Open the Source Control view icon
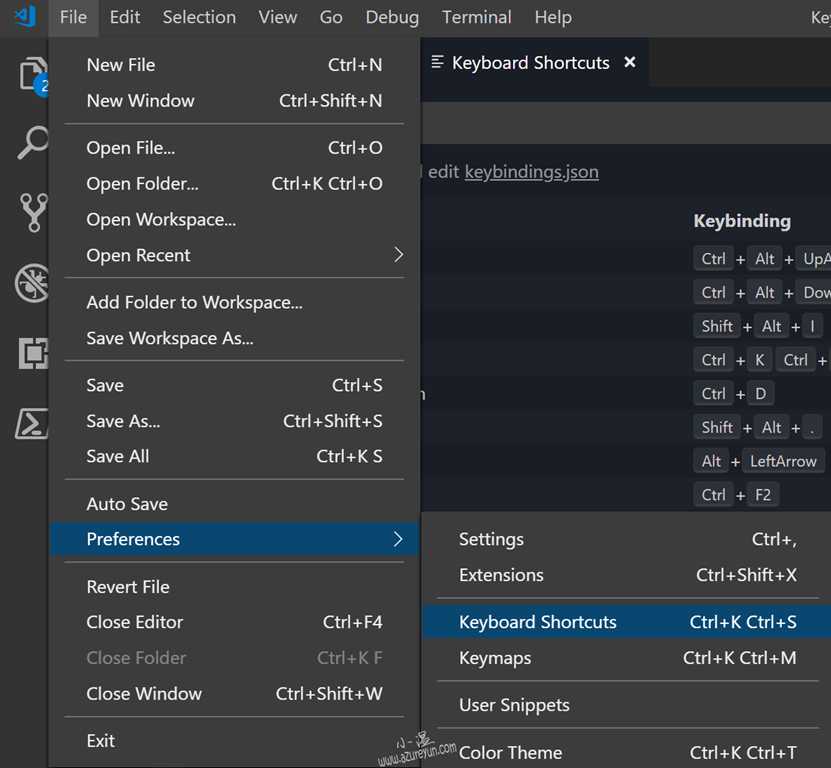Image resolution: width=831 pixels, height=768 pixels. 34,213
